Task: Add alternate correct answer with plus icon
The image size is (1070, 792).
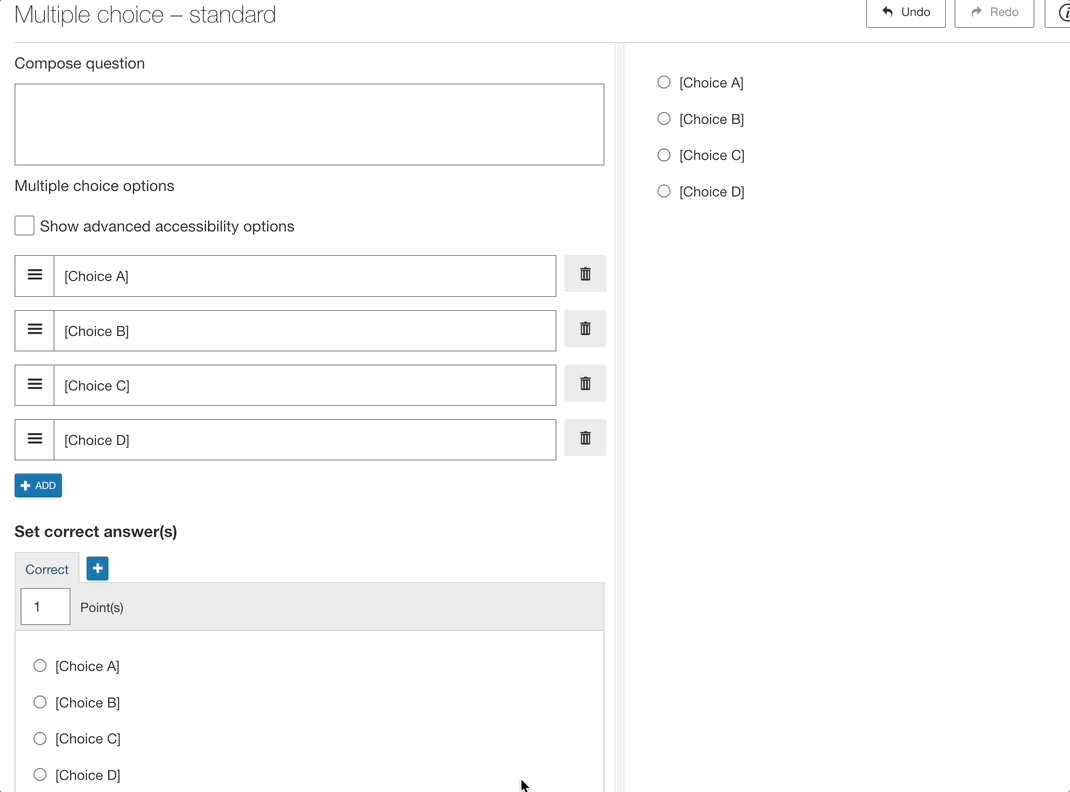Action: point(97,568)
